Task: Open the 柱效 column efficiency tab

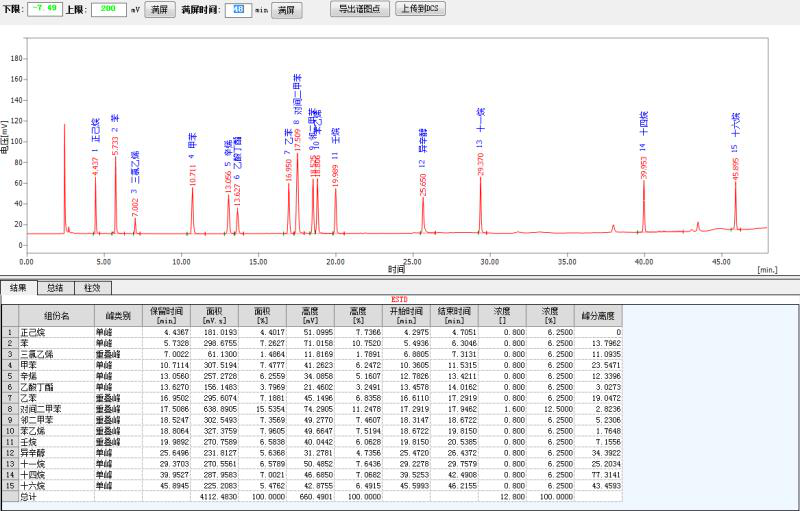Action: (x=92, y=288)
